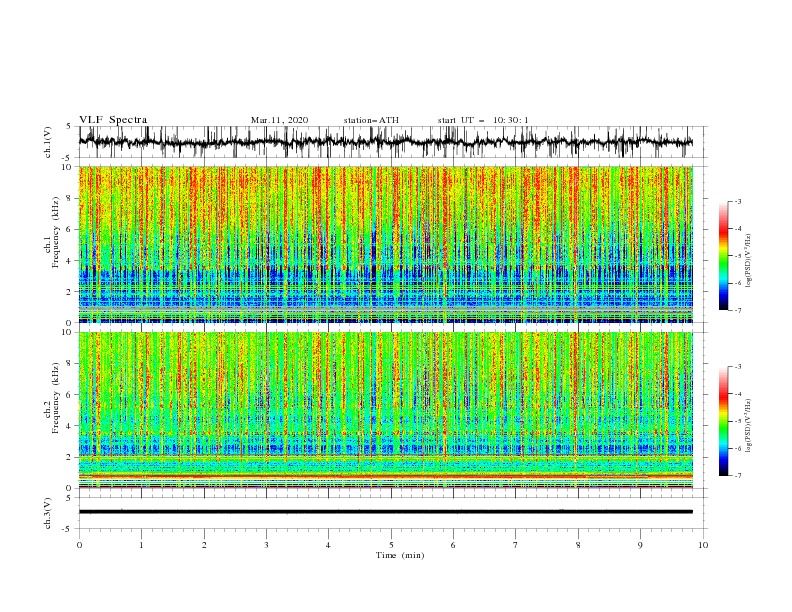Click time-axis tick label "10"
This screenshot has width=792, height=612.
click(x=703, y=545)
